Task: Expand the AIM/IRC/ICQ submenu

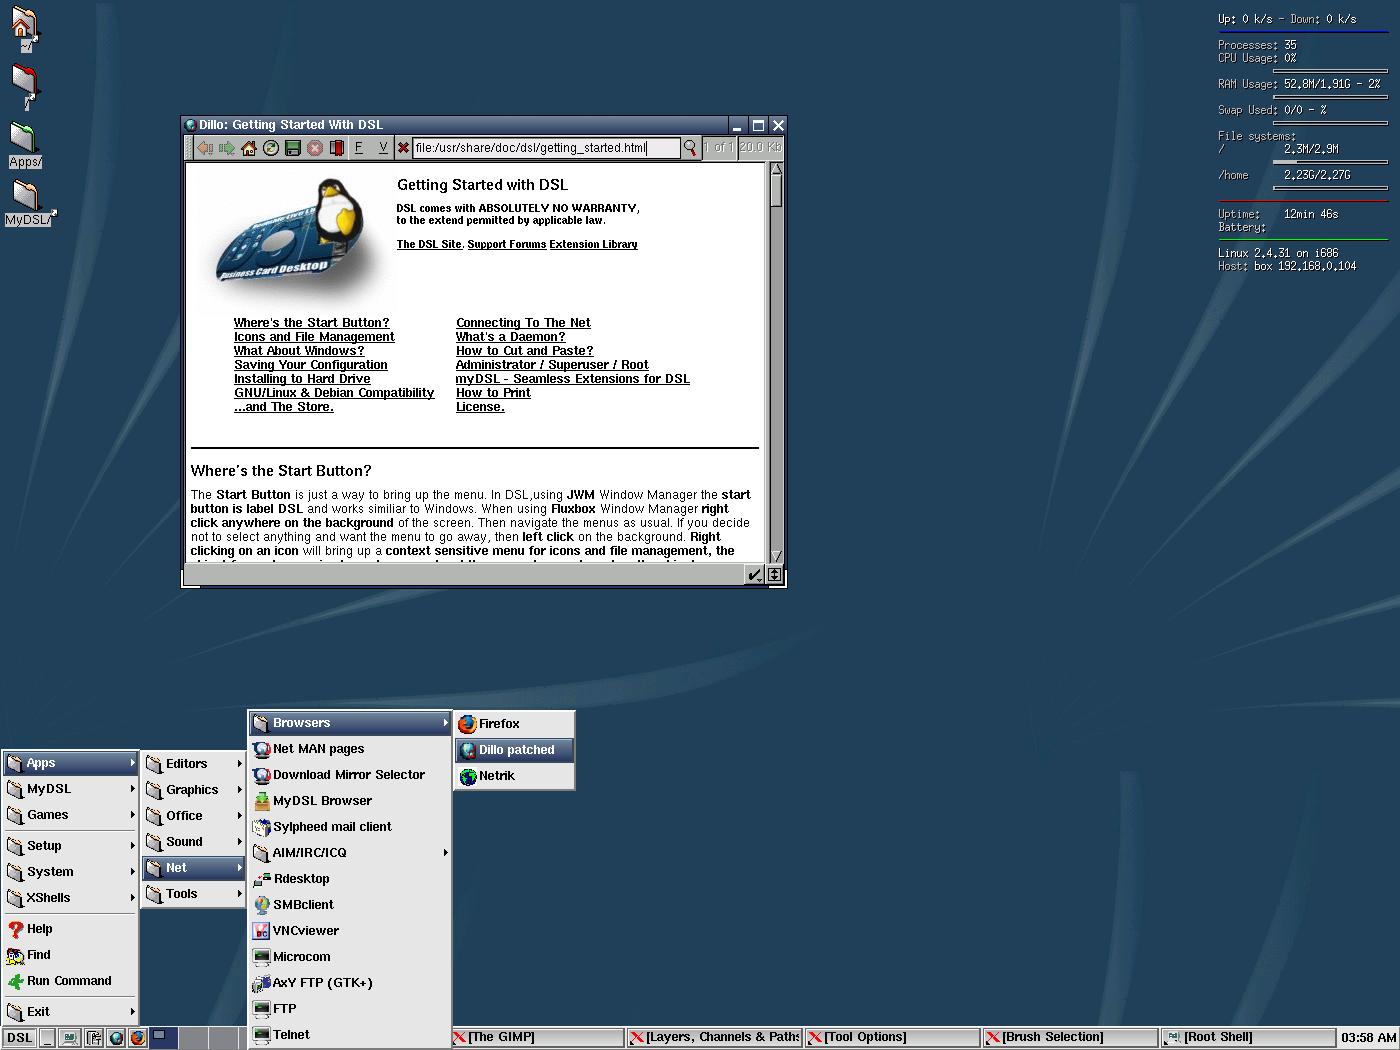Action: (x=350, y=853)
